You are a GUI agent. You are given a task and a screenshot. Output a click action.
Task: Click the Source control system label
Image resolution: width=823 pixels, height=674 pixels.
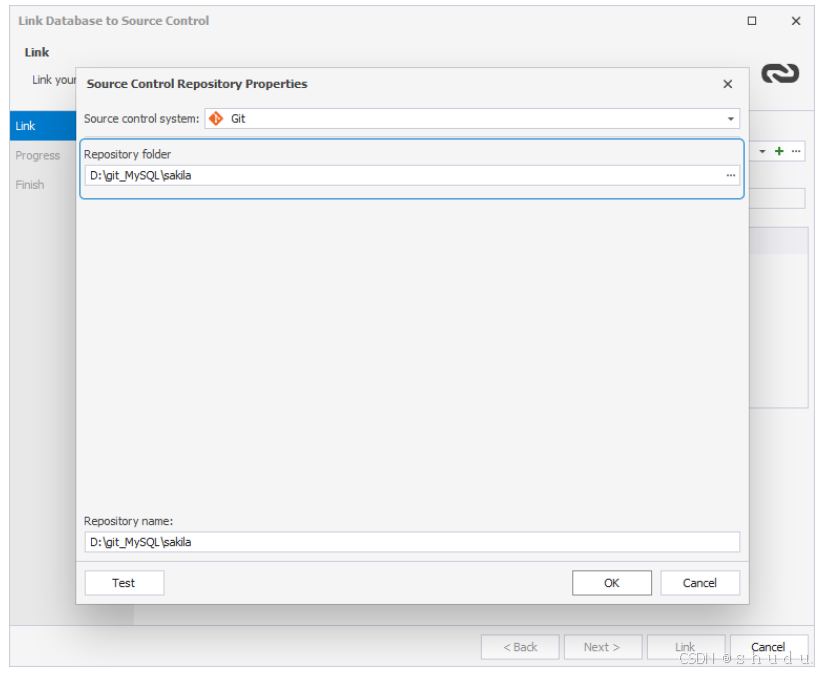(142, 119)
